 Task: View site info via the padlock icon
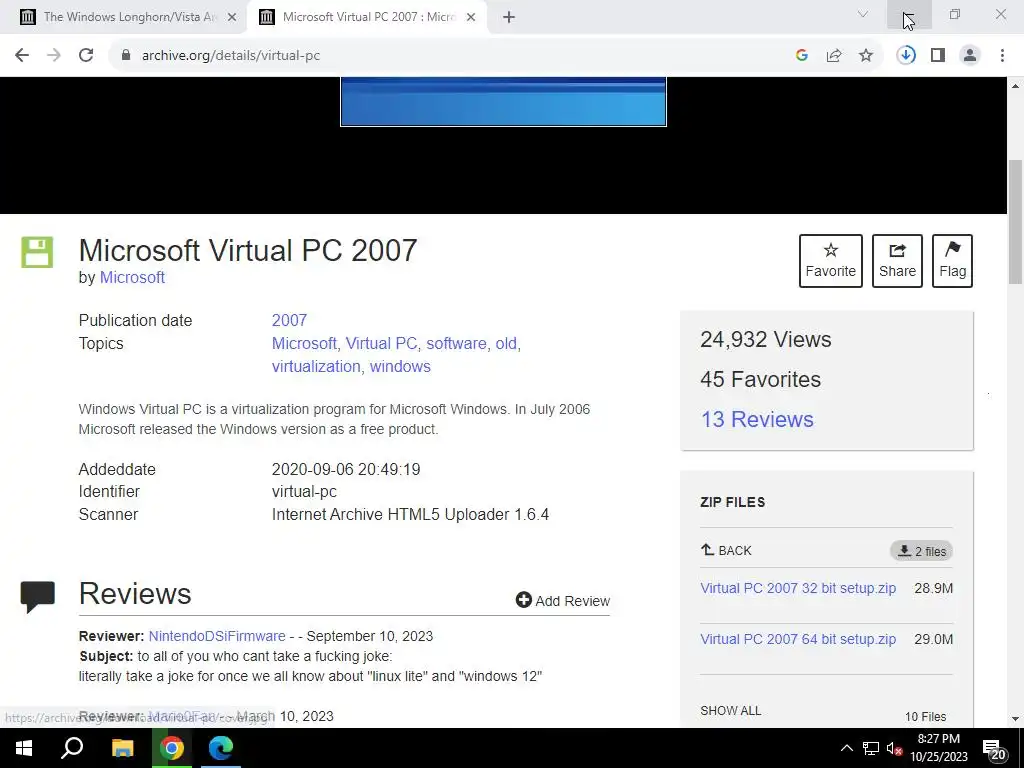pyautogui.click(x=126, y=56)
